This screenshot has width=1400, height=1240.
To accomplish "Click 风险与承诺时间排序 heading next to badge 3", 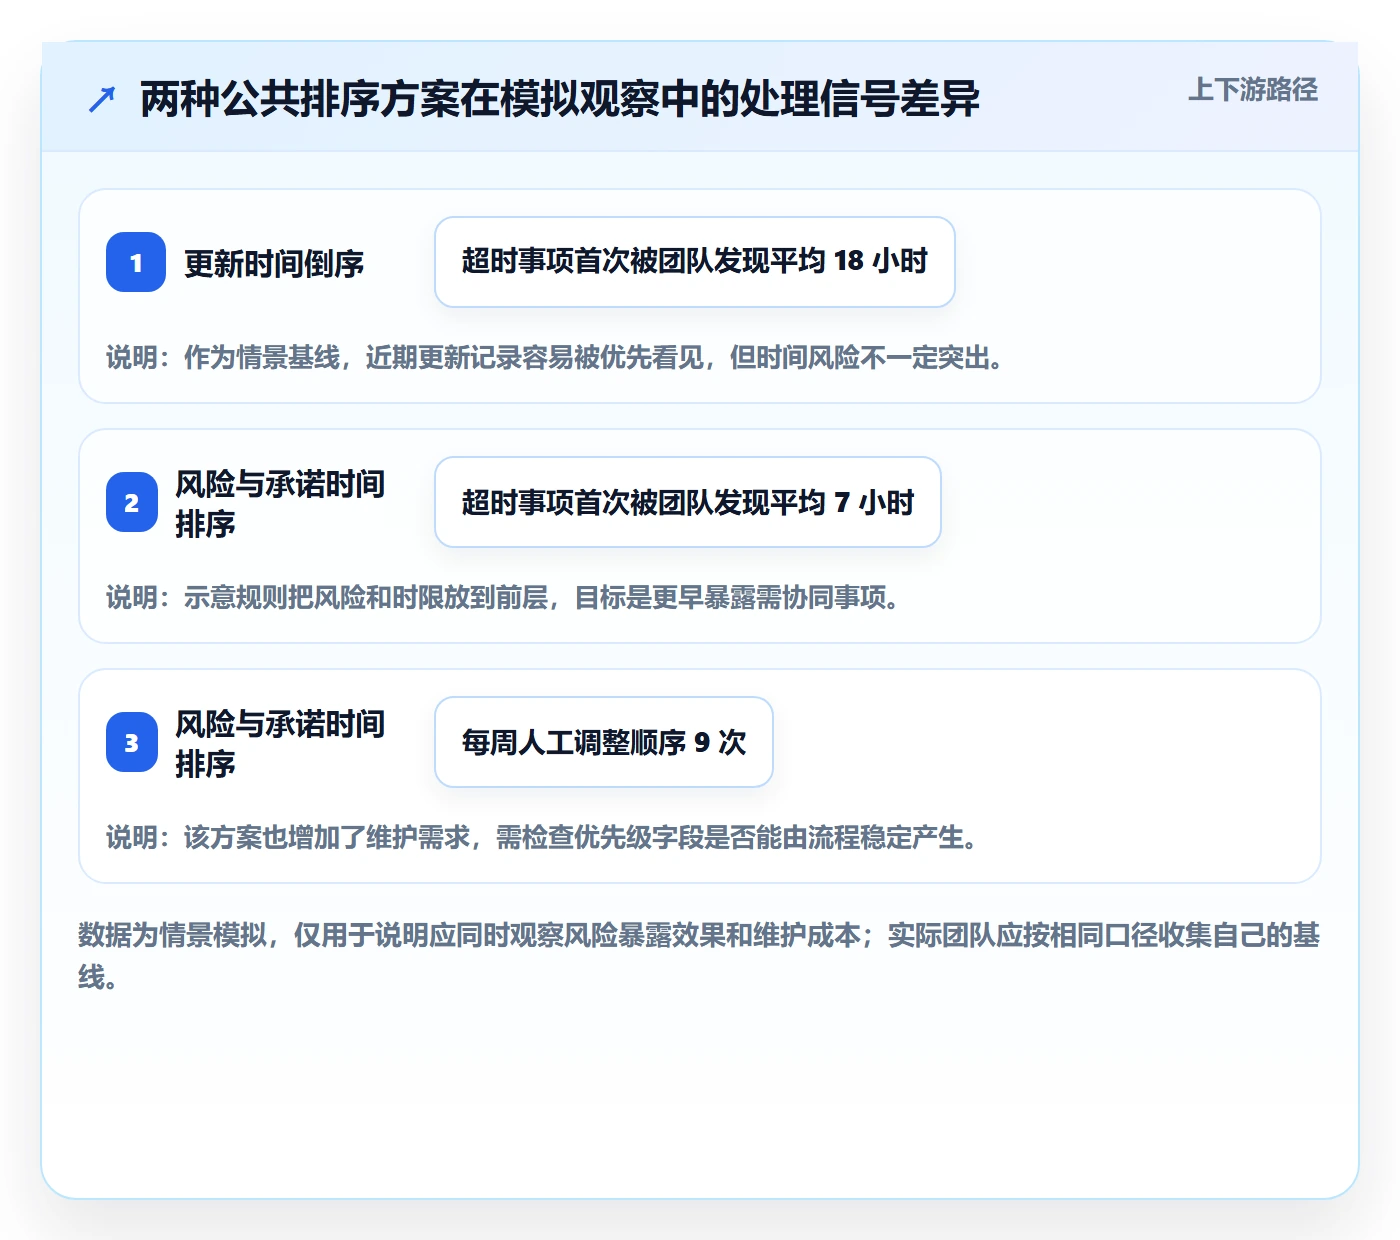I will pyautogui.click(x=280, y=743).
